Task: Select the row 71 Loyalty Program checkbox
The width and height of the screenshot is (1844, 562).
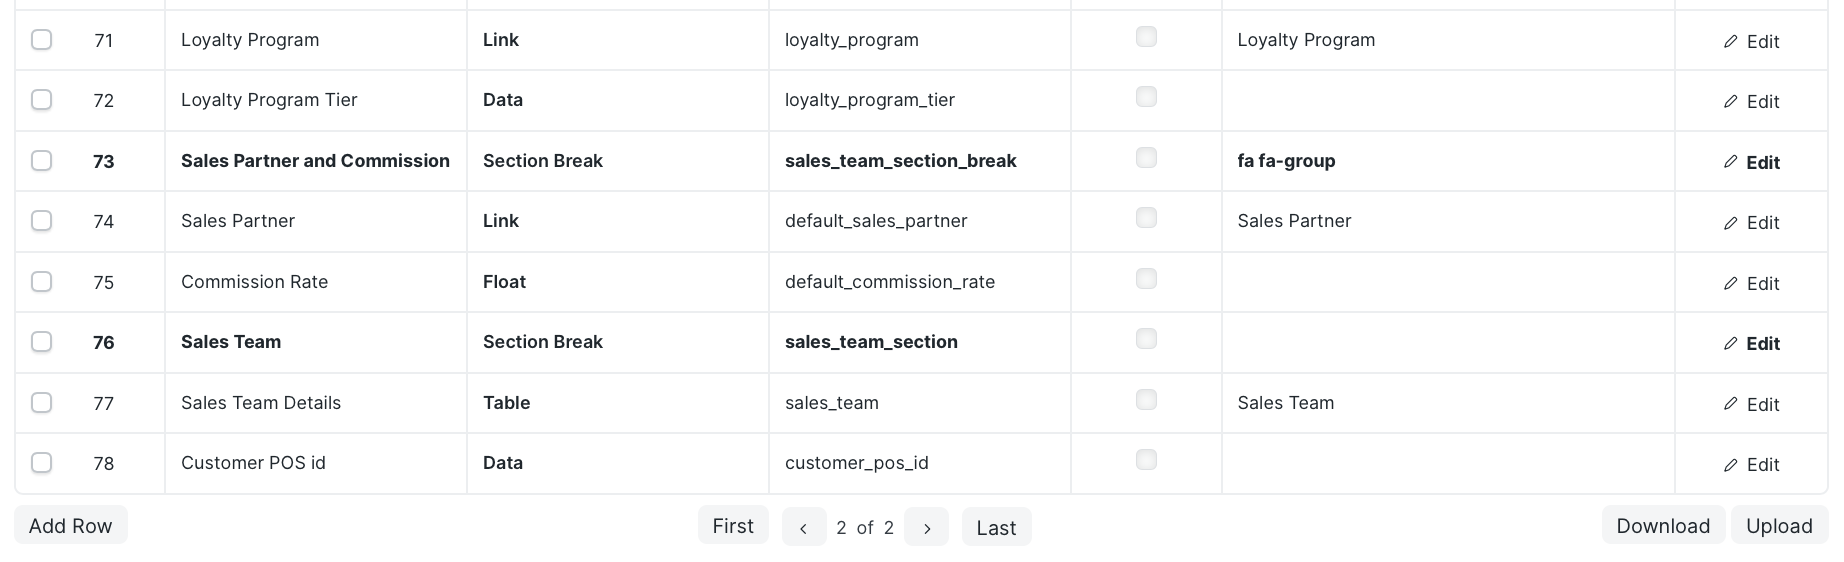Action: pyautogui.click(x=41, y=39)
